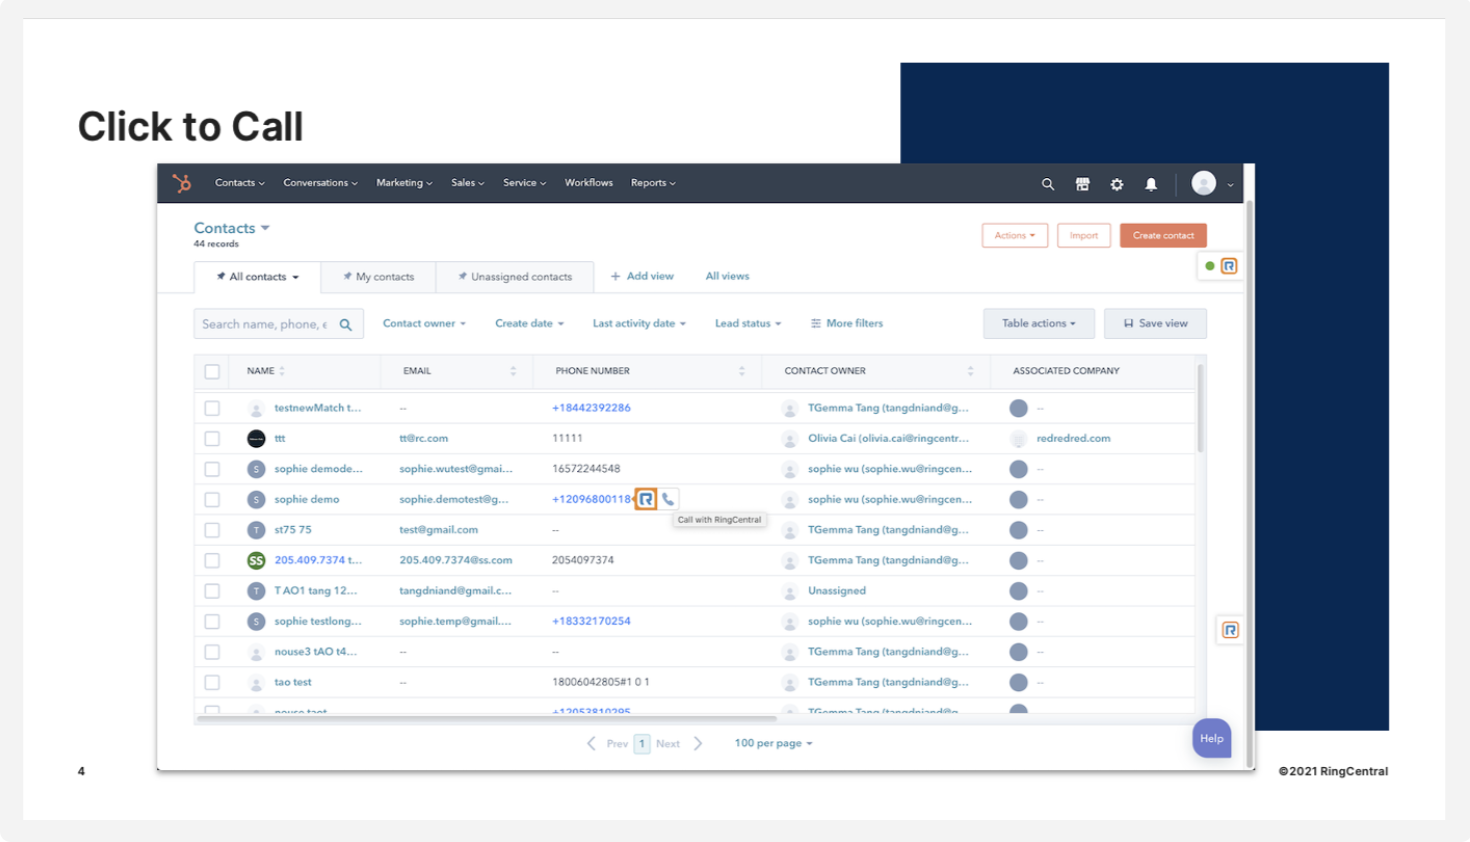Tick the select-all checkbox in table header
Screen dimensions: 1470x842
pos(212,371)
